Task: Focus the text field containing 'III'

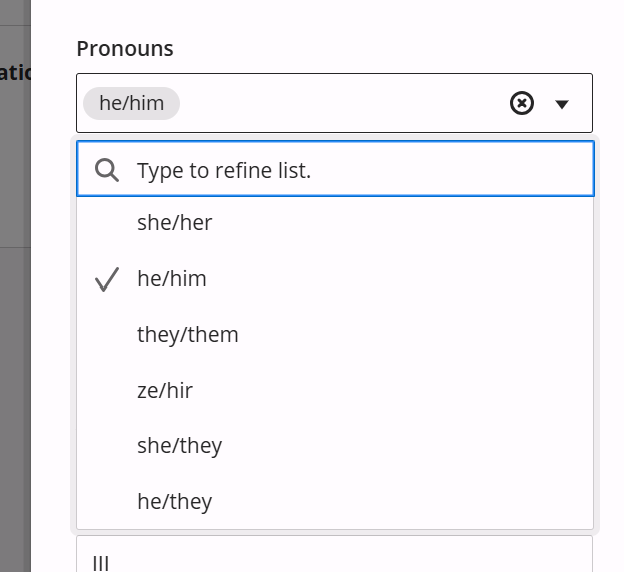Action: (334, 554)
